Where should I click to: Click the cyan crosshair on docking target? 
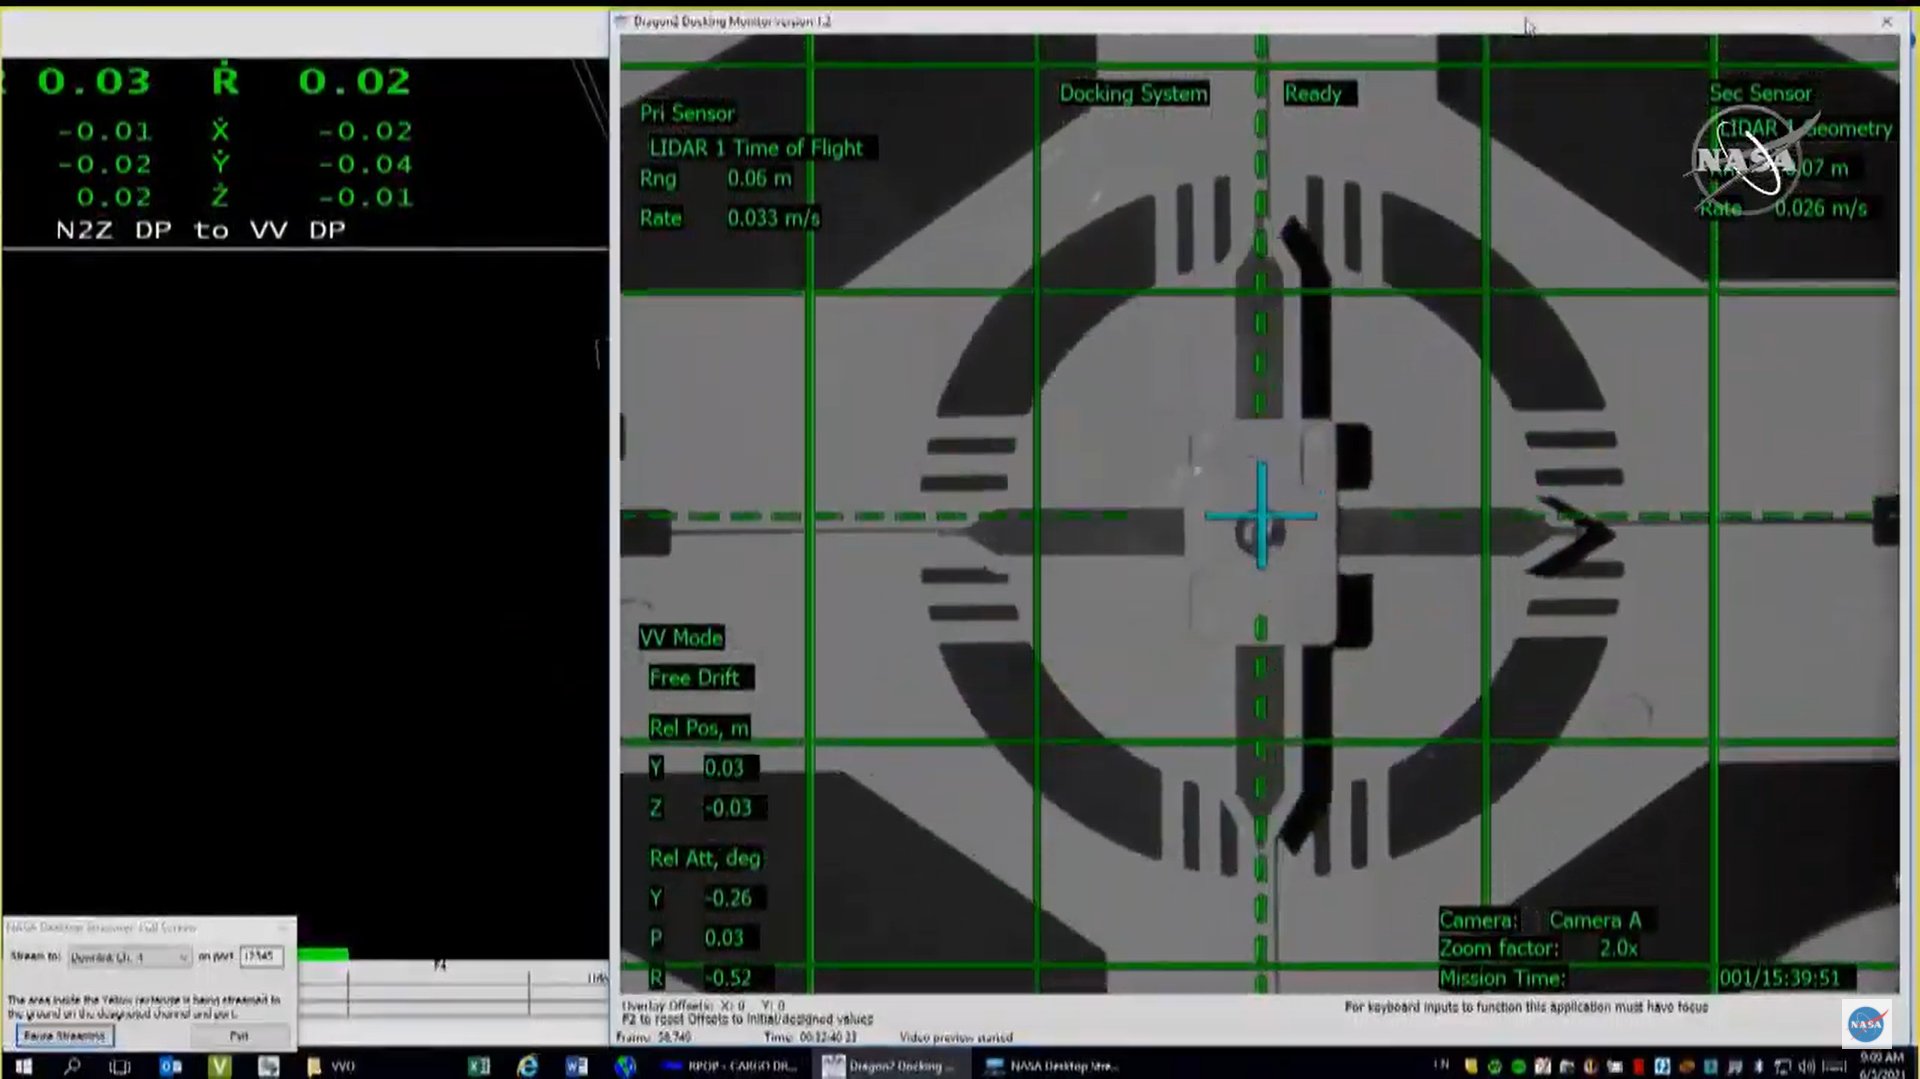pos(1261,515)
